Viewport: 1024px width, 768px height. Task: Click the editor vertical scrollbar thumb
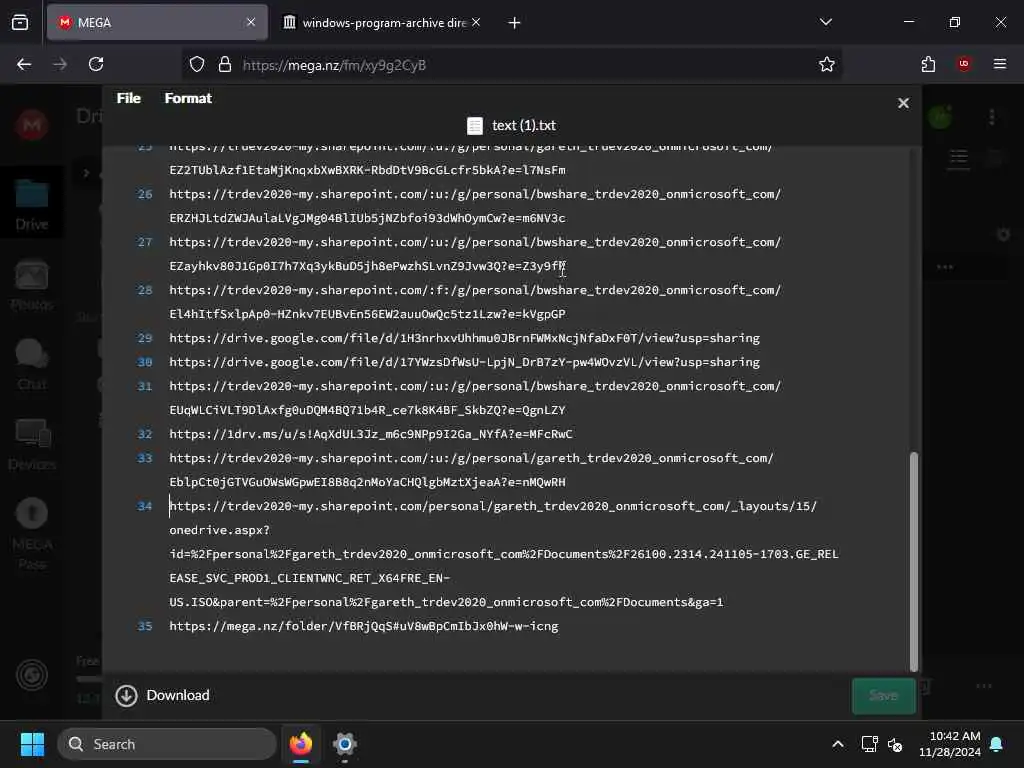[914, 562]
